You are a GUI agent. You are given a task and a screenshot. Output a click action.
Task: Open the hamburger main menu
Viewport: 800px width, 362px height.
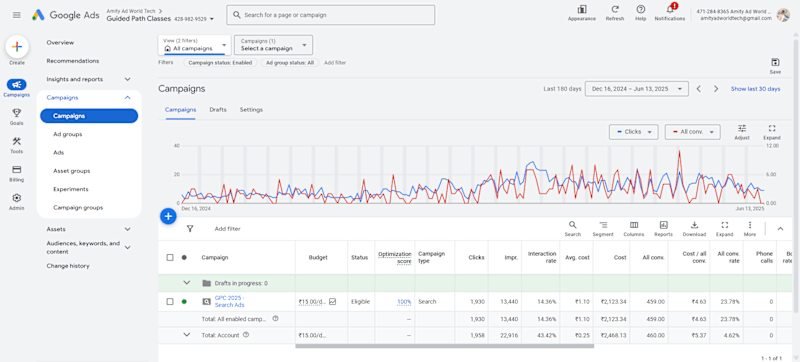pos(17,15)
